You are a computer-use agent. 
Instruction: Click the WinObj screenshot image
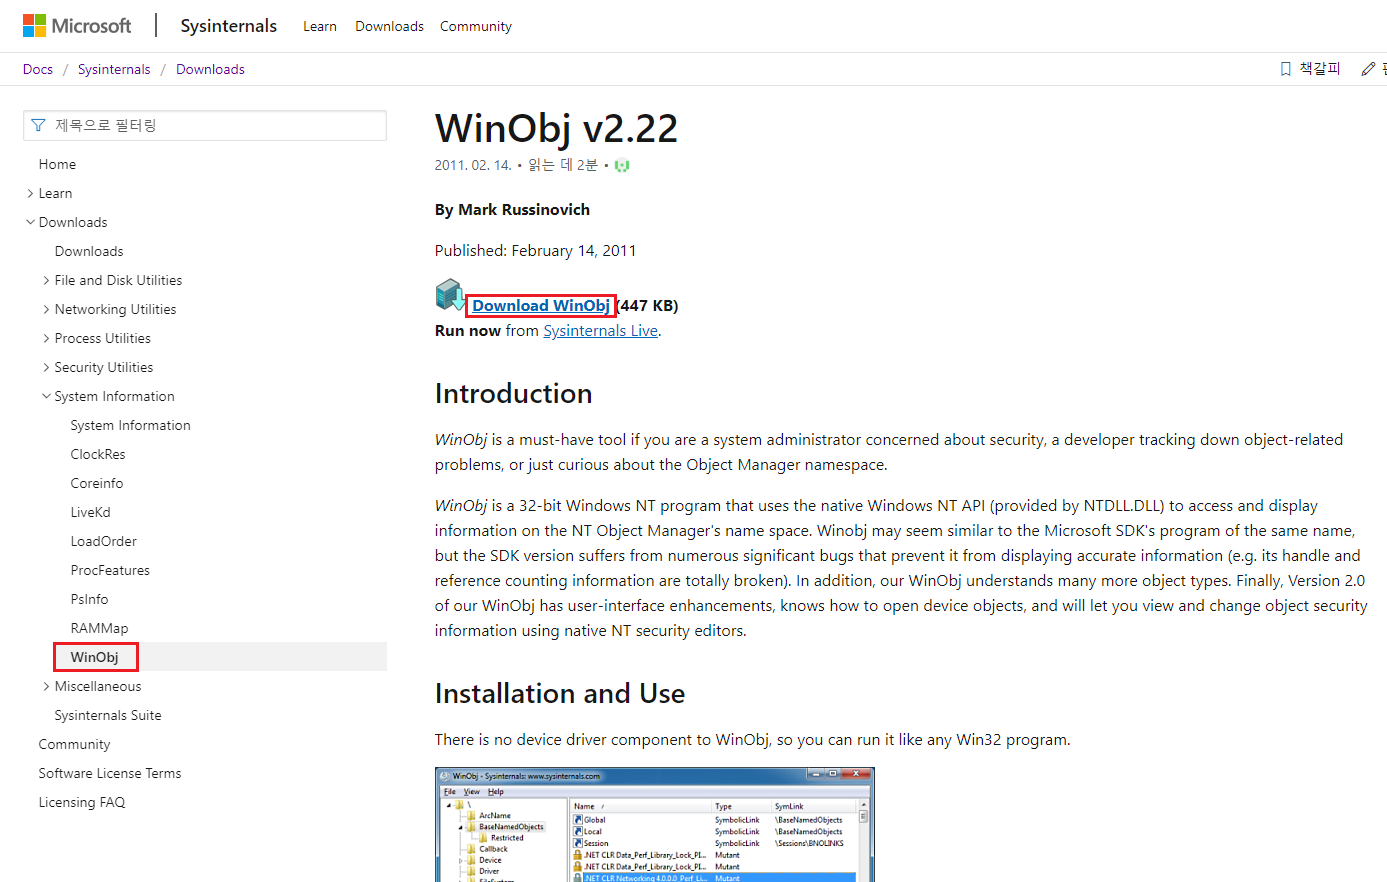pos(655,825)
